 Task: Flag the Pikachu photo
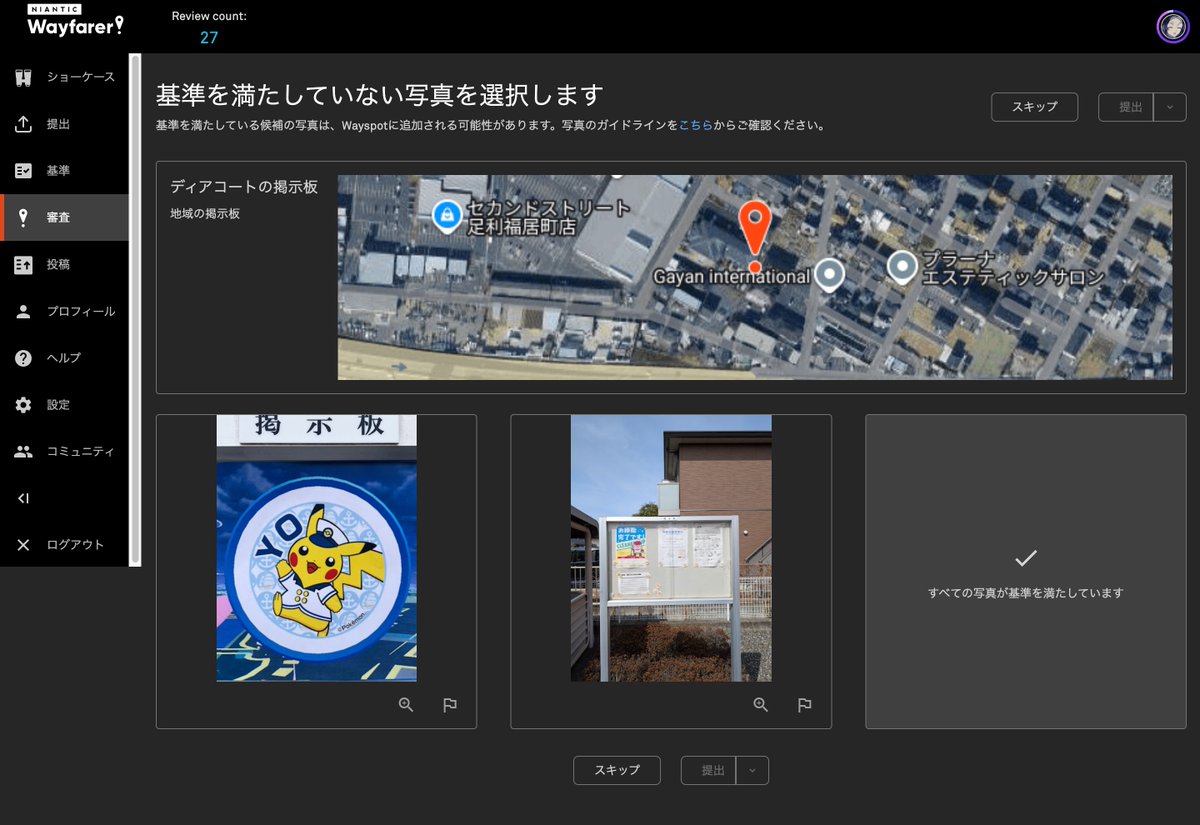pos(450,705)
